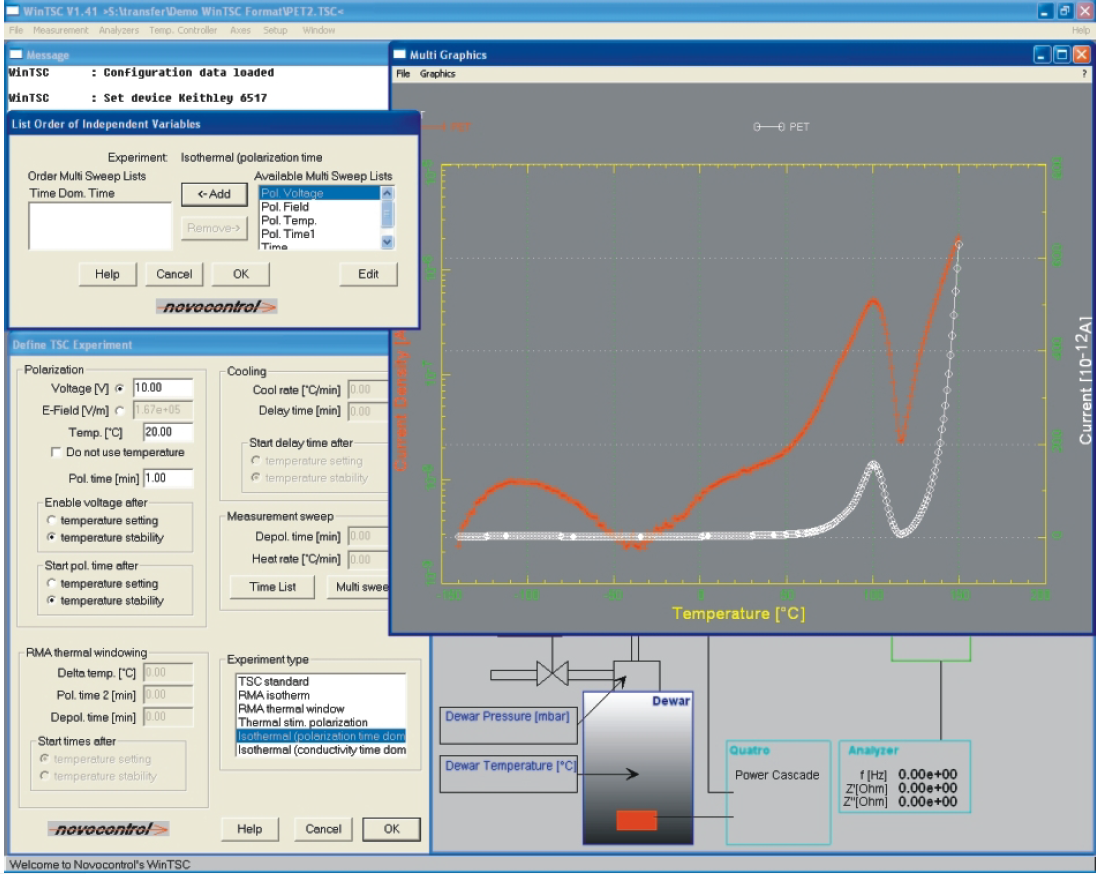The image size is (1096, 874).
Task: Click novocontrol logo in Define TSC Experiment panel
Action: pos(109,829)
